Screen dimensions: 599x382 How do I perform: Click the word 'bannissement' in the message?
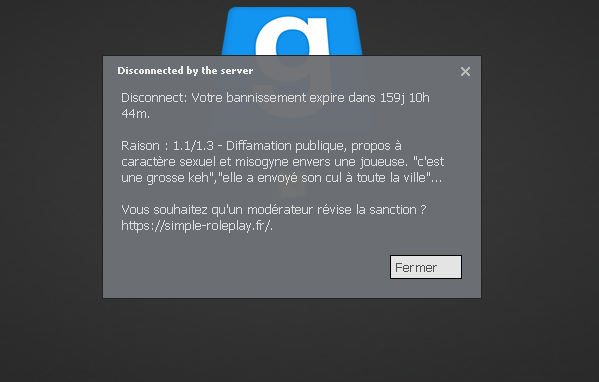(x=266, y=98)
